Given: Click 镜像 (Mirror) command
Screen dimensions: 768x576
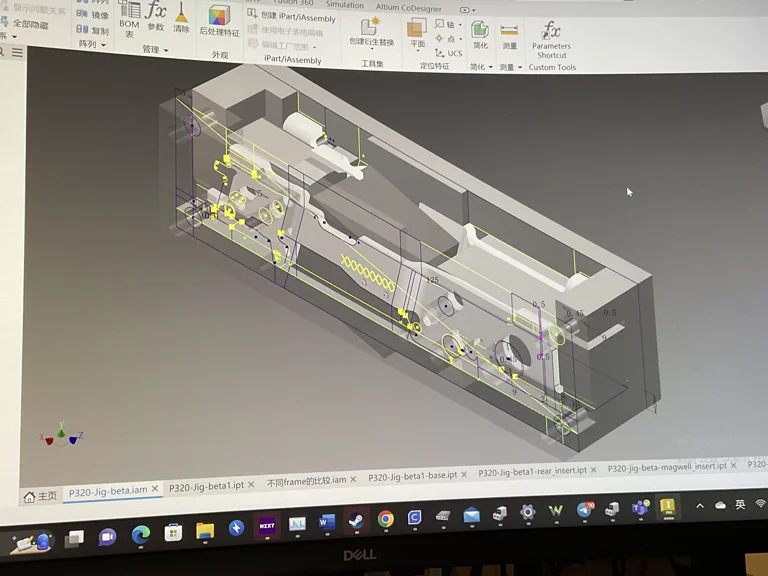Looking at the screenshot, I should pyautogui.click(x=93, y=15).
